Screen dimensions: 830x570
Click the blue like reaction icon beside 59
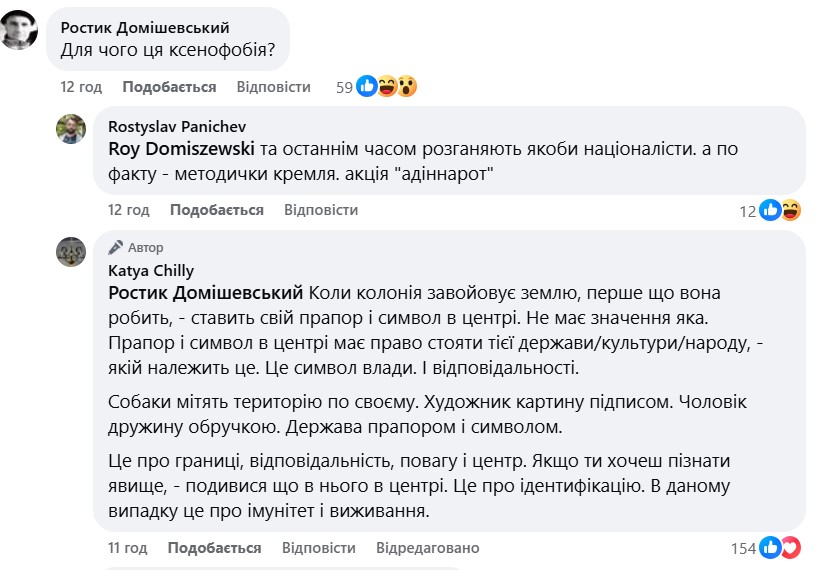[x=367, y=87]
